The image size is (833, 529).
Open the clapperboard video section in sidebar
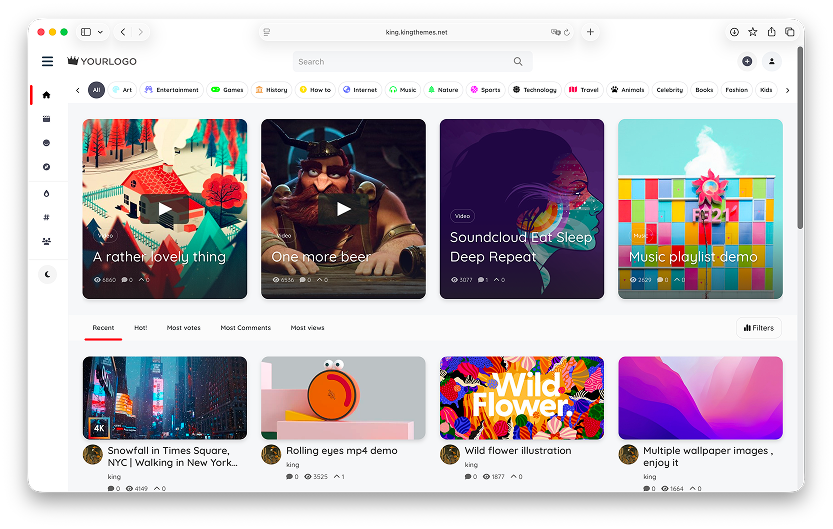[47, 119]
